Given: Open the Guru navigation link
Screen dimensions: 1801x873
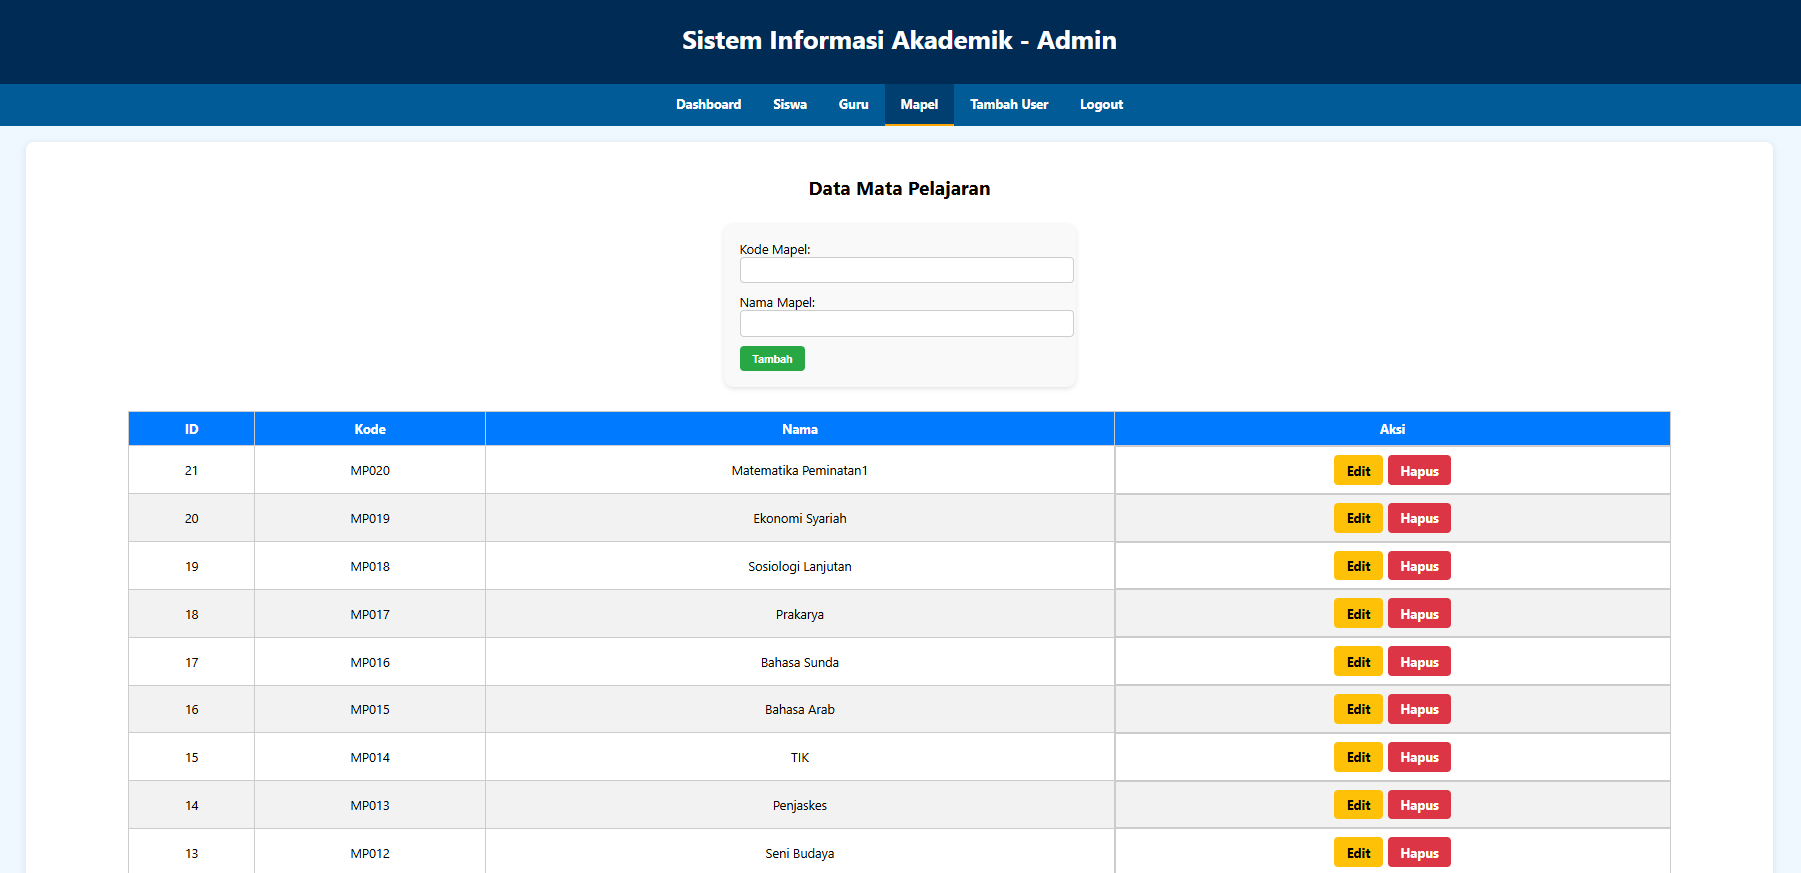Looking at the screenshot, I should 853,104.
